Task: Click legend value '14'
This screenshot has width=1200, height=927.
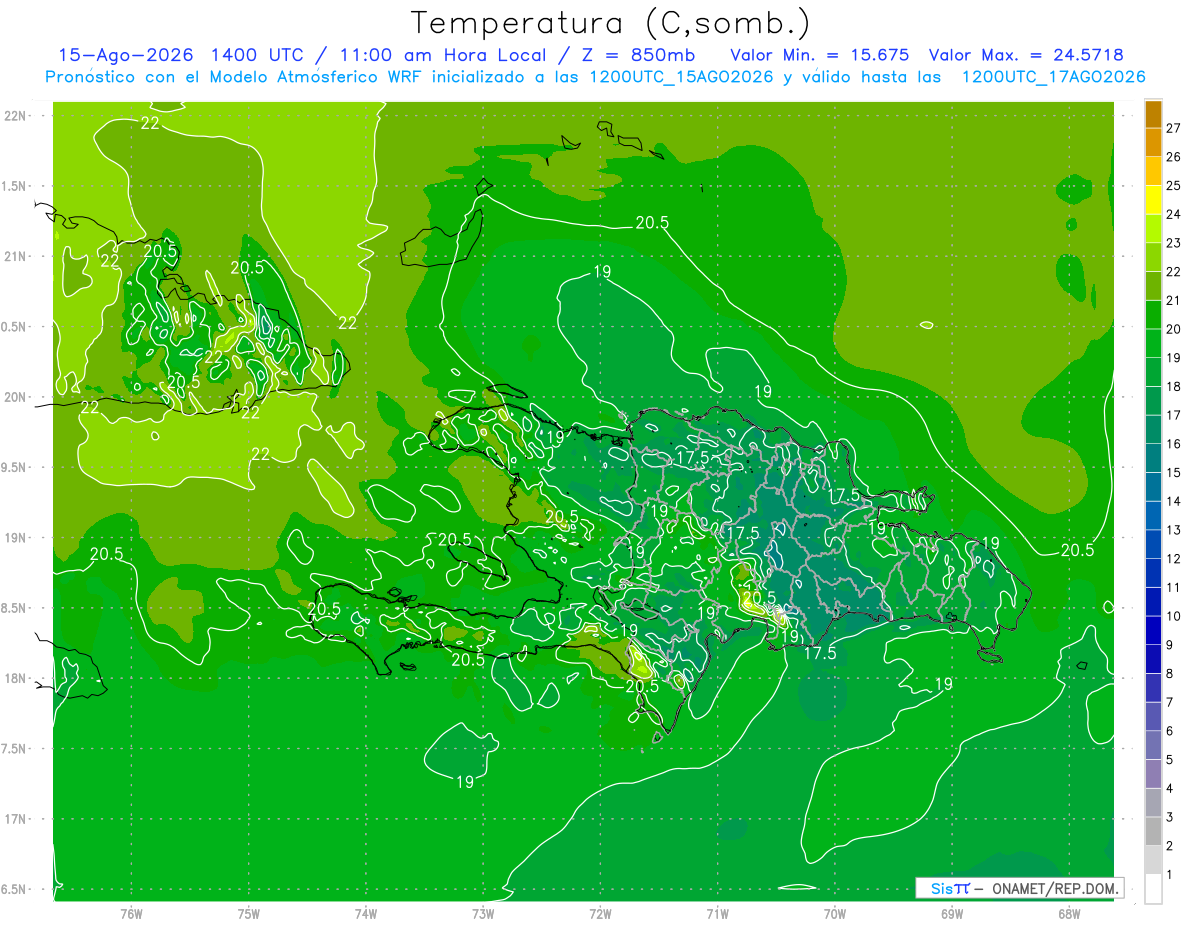Action: click(1174, 501)
